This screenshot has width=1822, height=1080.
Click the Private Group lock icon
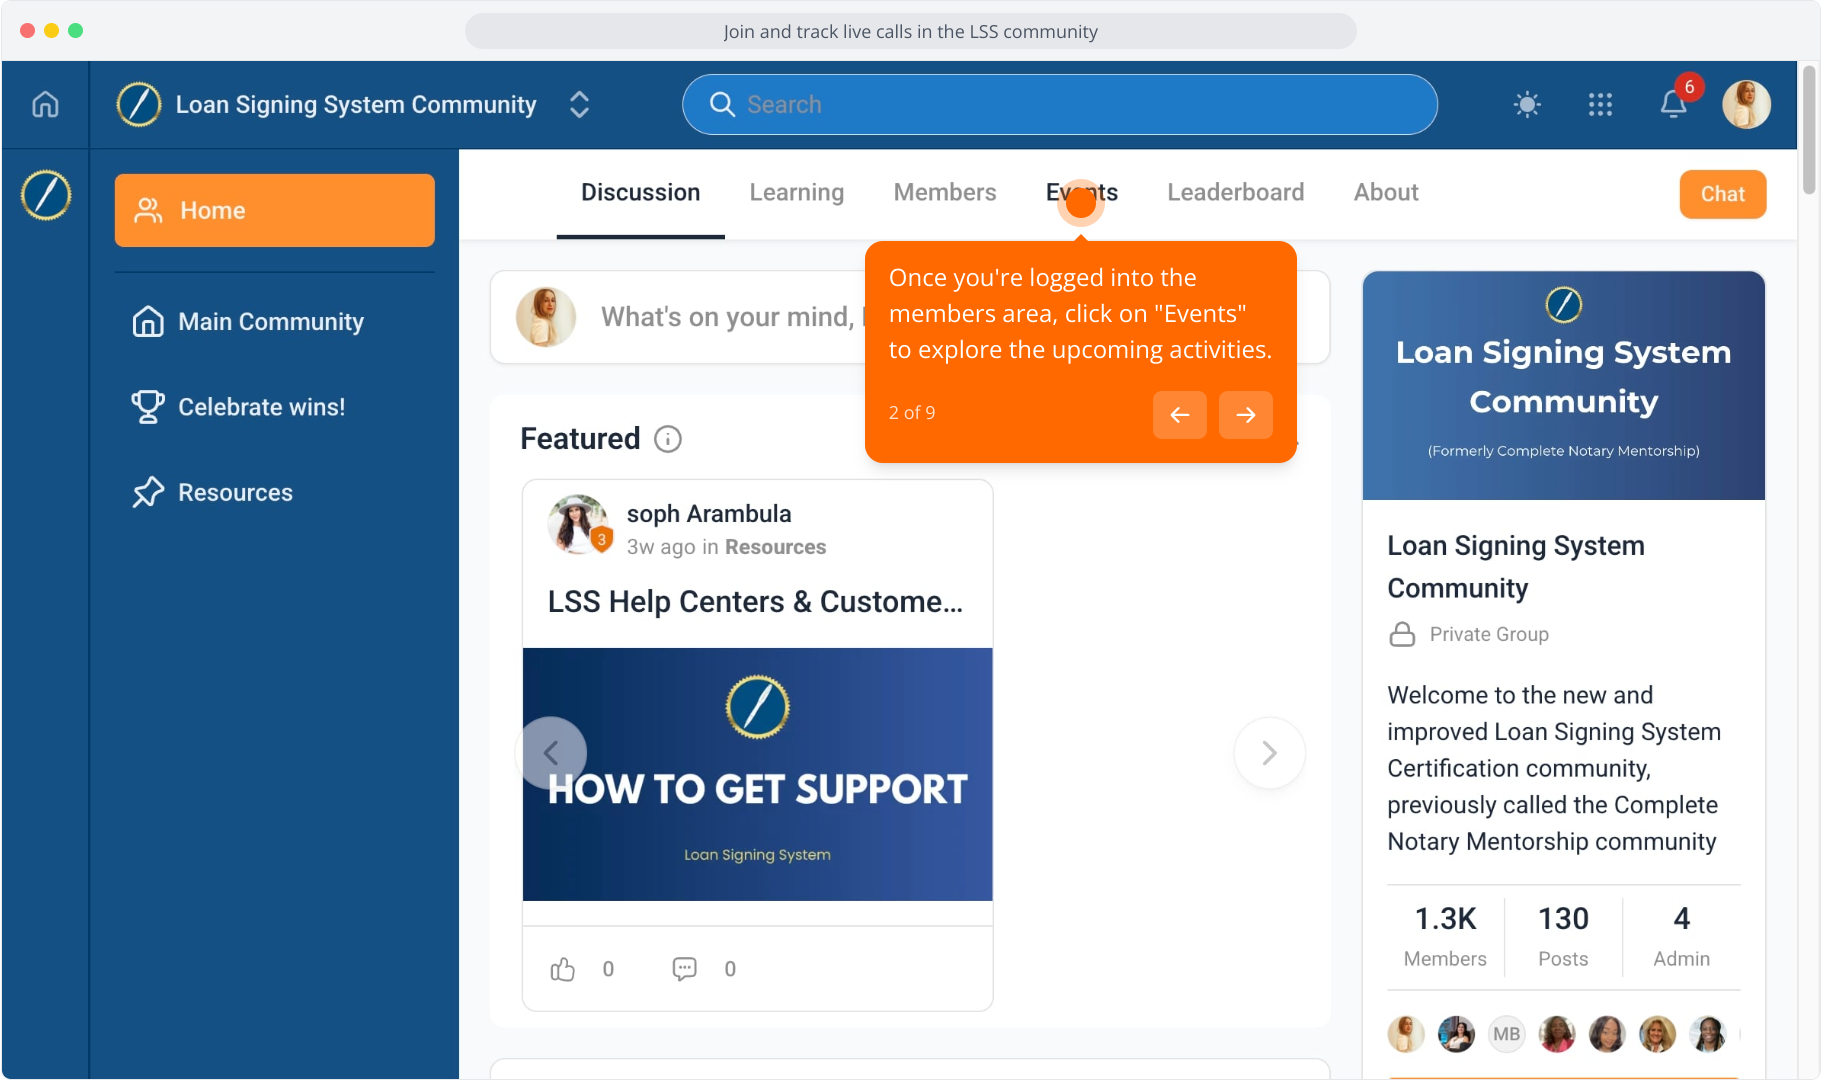pos(1402,634)
